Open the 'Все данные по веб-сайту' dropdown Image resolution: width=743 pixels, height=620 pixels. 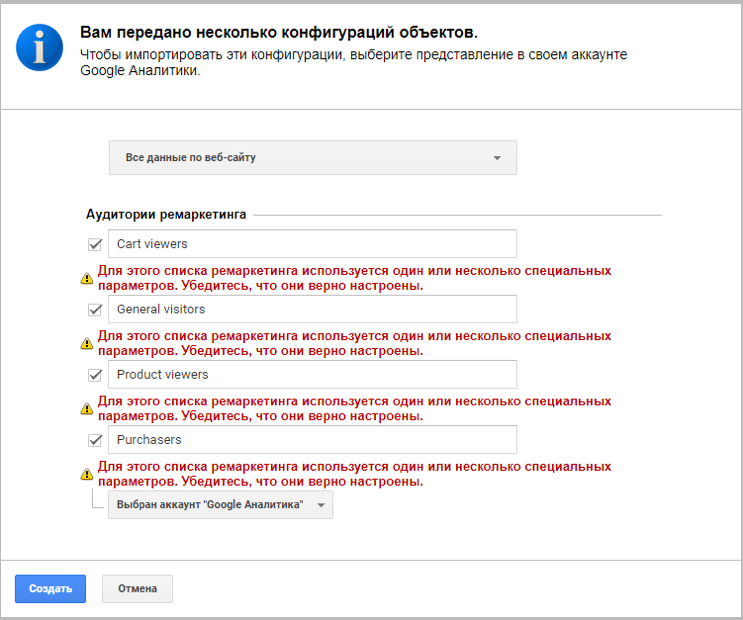[x=313, y=157]
